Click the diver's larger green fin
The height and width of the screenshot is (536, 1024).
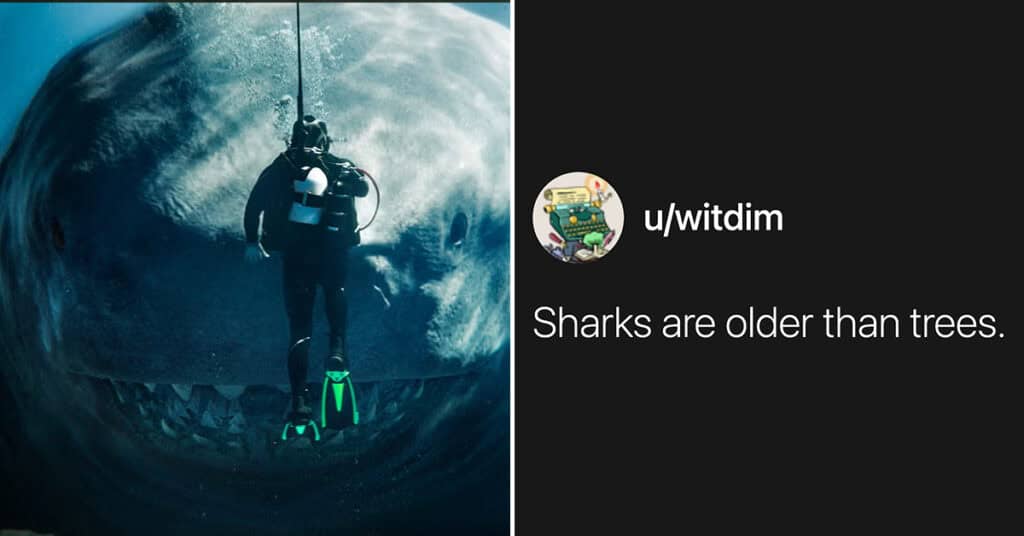(339, 397)
